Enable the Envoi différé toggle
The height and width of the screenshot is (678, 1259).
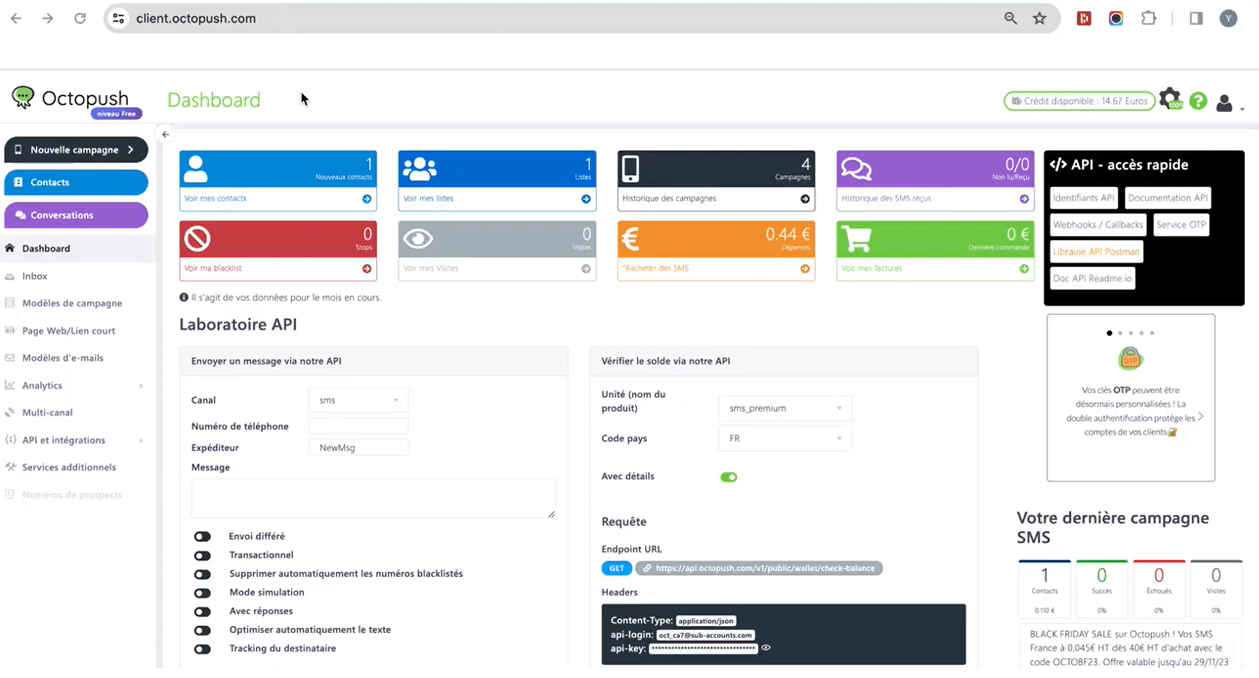point(203,537)
